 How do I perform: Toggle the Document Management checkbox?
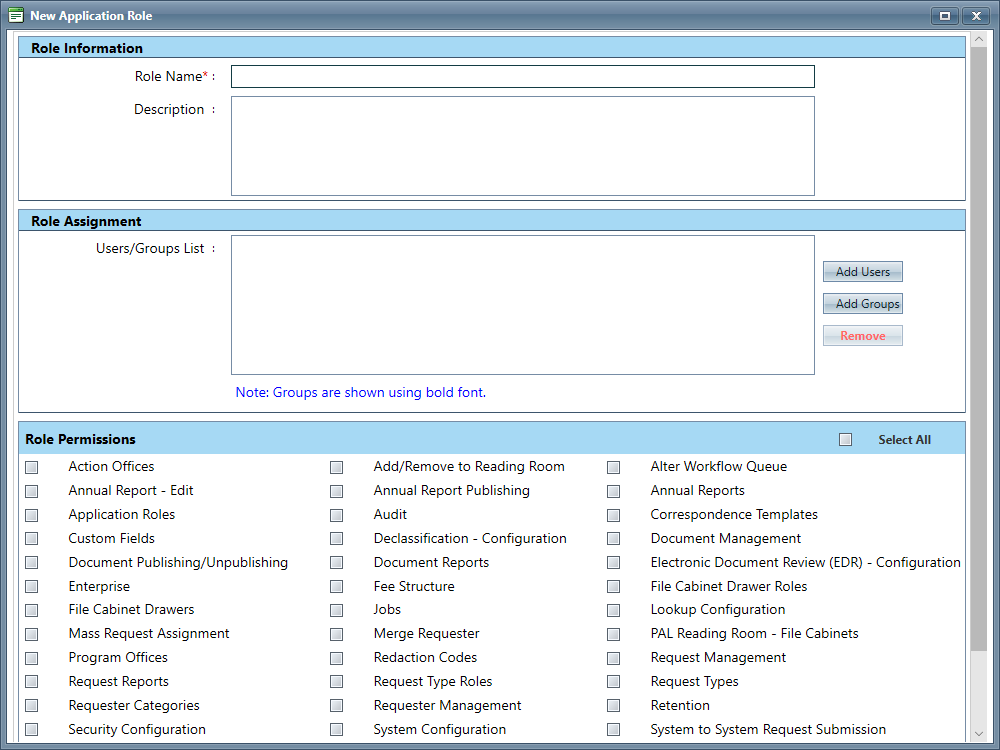pyautogui.click(x=614, y=539)
